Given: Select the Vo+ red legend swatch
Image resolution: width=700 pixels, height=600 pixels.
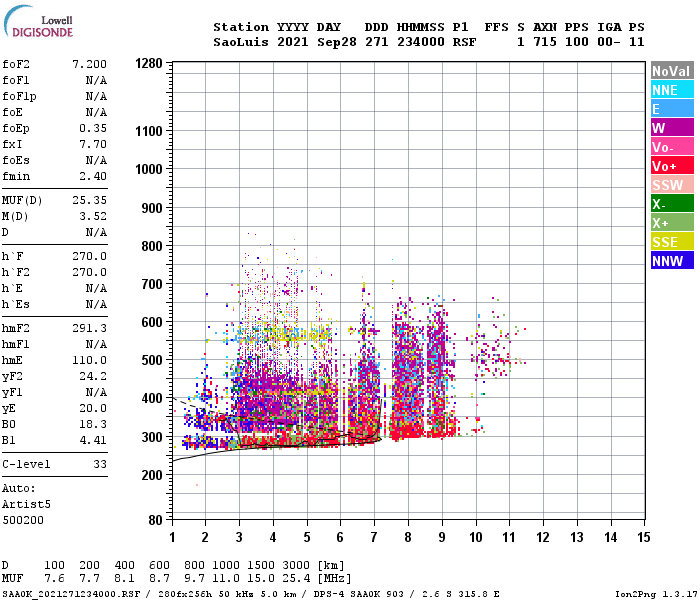Looking at the screenshot, I should click(672, 166).
